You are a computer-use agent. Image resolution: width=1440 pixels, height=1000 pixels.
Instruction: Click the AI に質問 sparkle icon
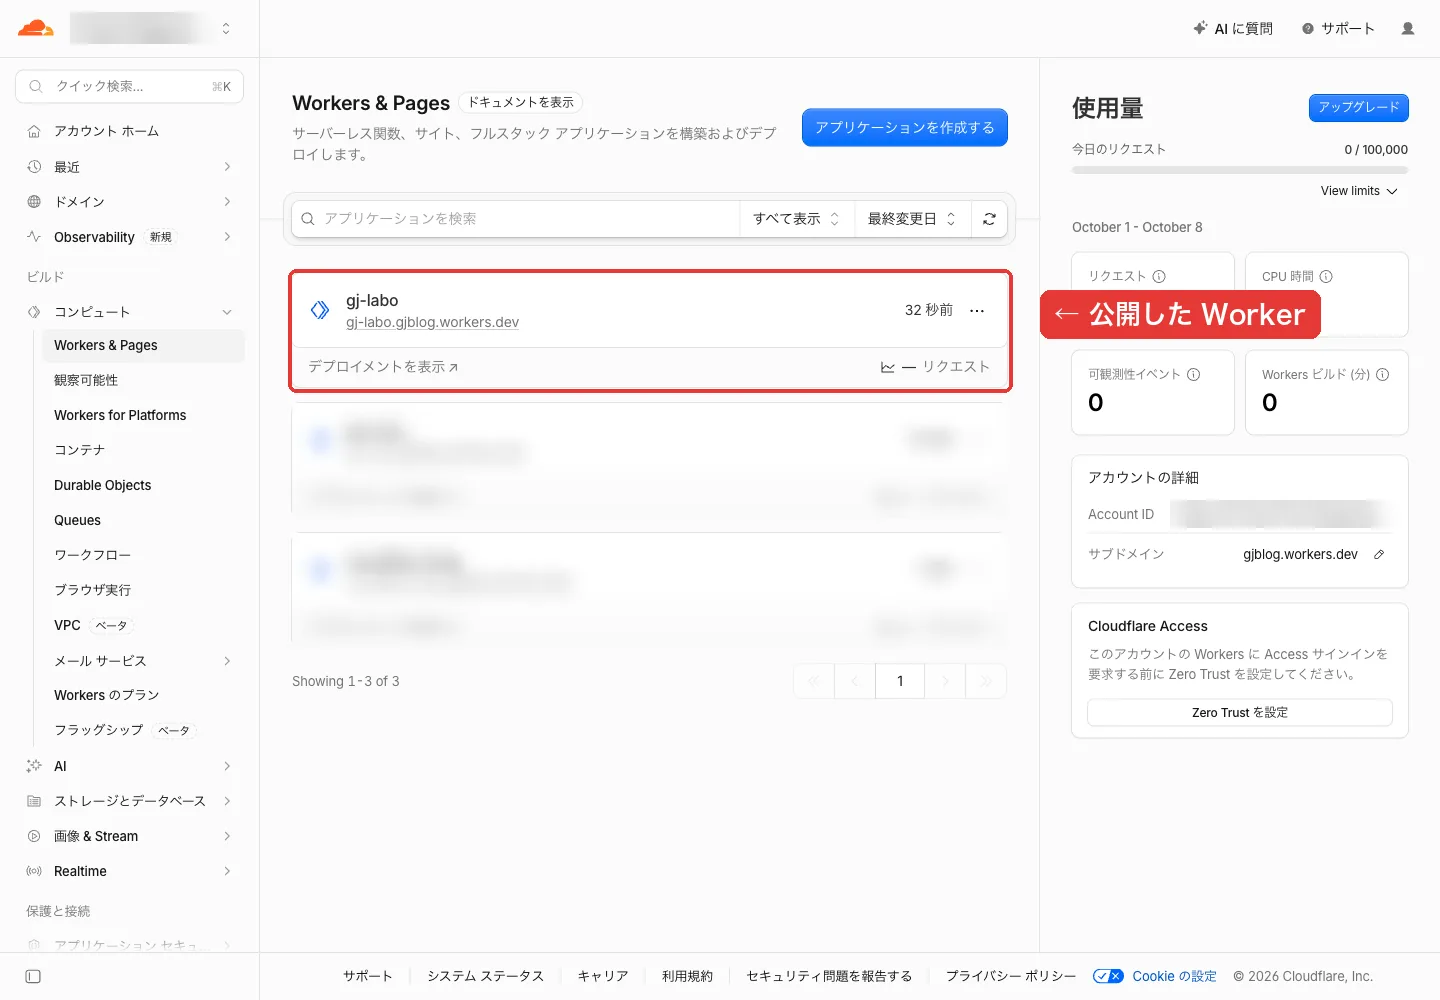pos(1200,28)
